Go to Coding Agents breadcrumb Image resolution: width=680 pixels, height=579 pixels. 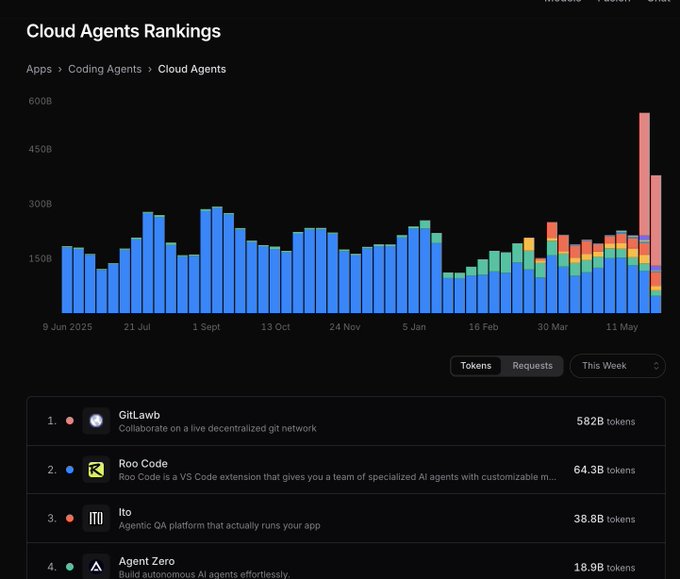[105, 69]
